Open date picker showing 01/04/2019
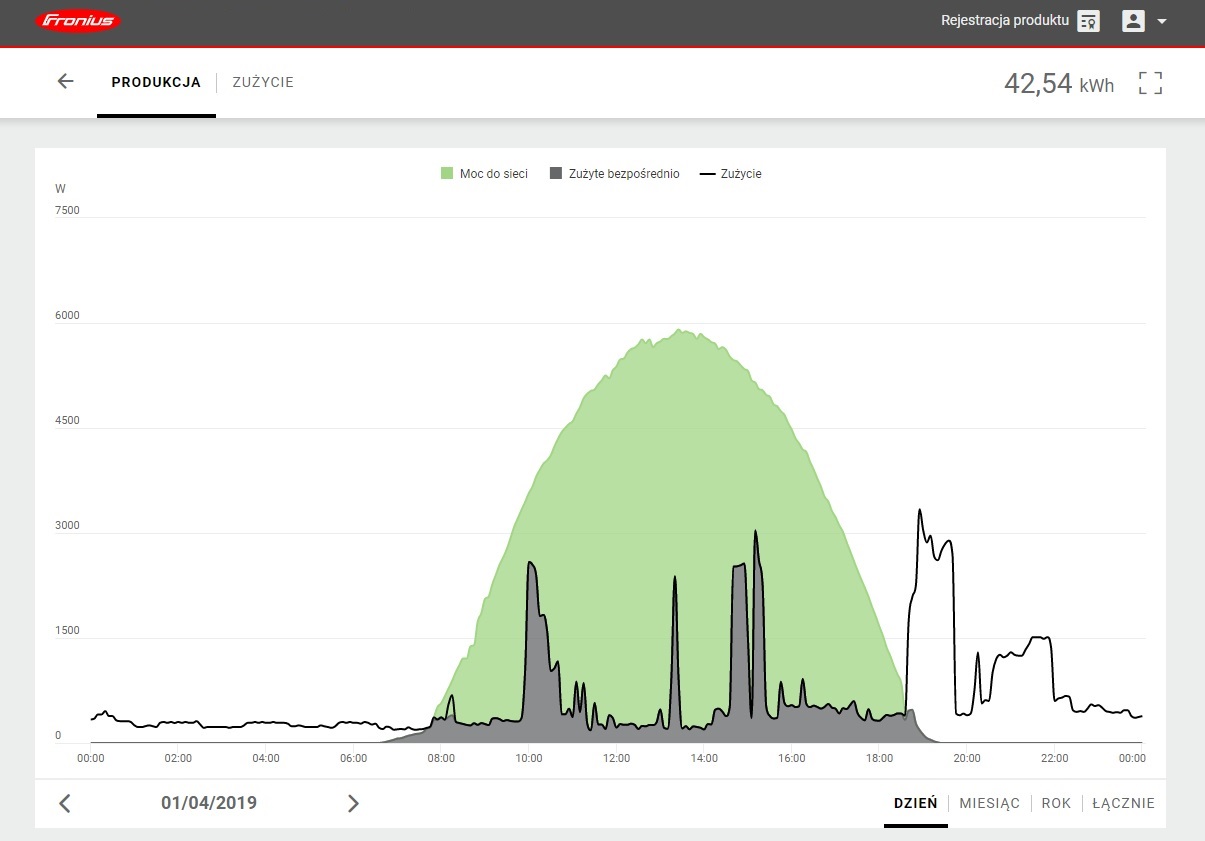1205x841 pixels. click(x=209, y=803)
